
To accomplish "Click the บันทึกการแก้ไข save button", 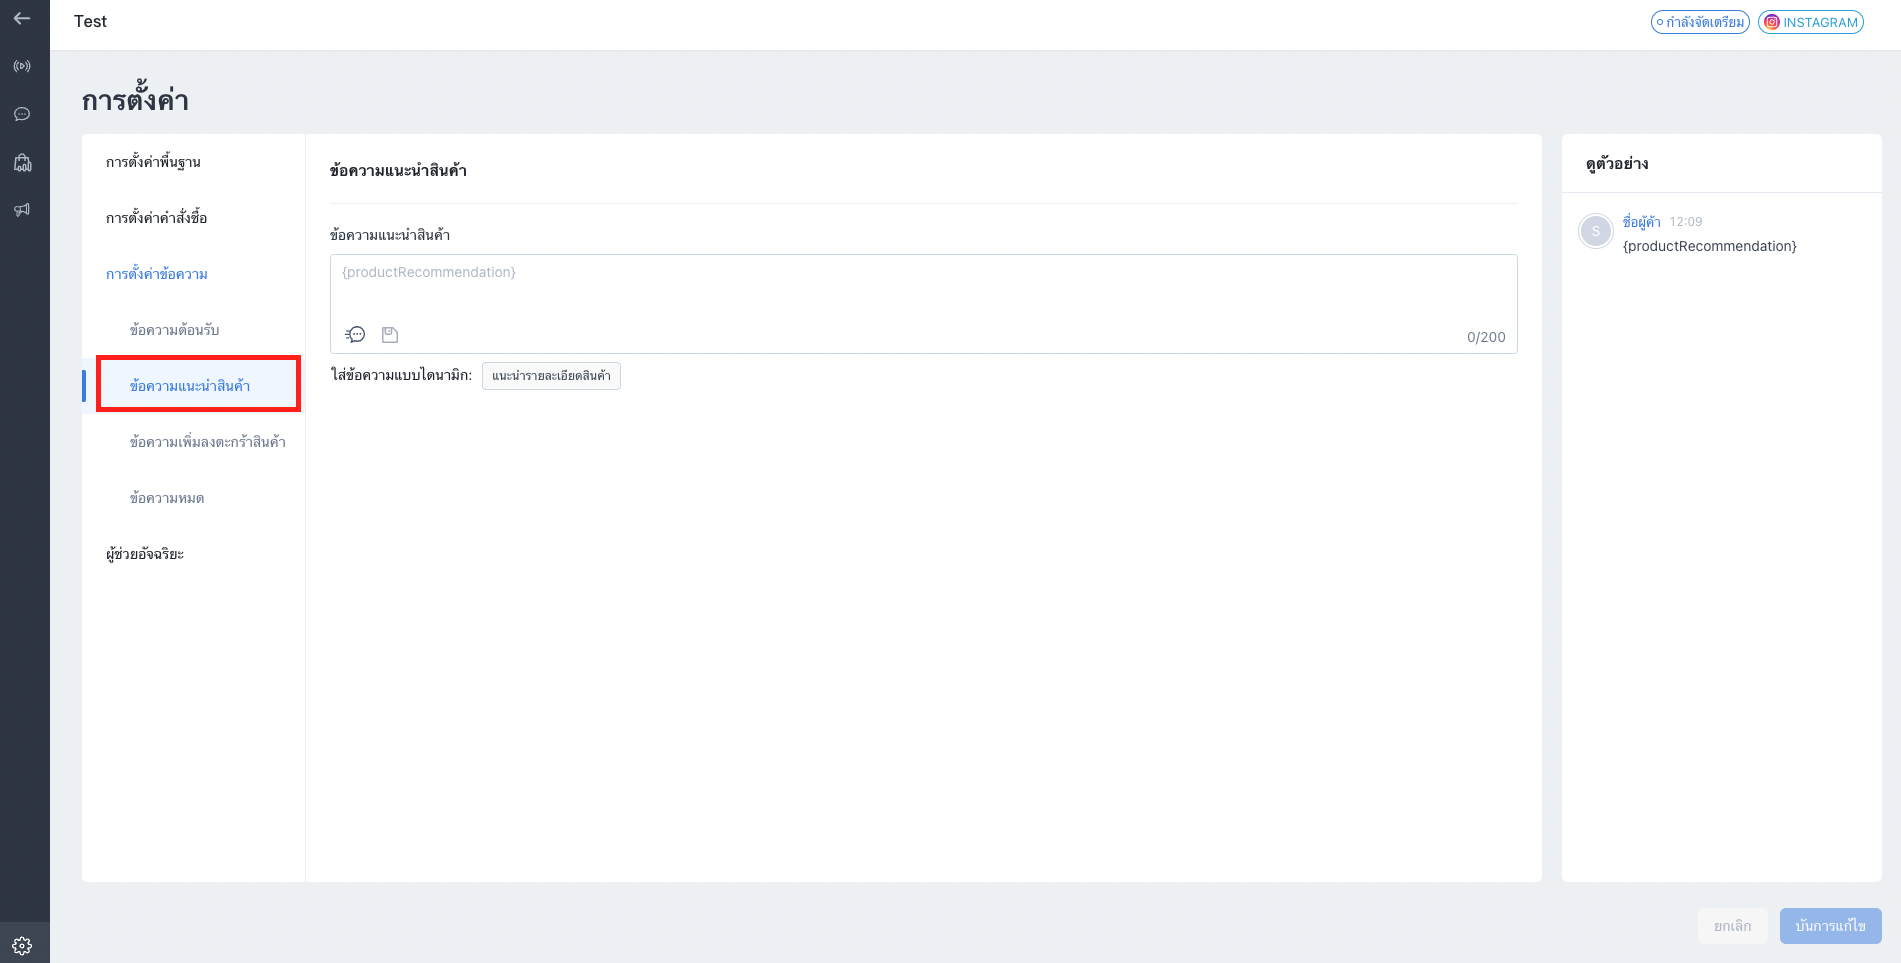I will point(1830,926).
